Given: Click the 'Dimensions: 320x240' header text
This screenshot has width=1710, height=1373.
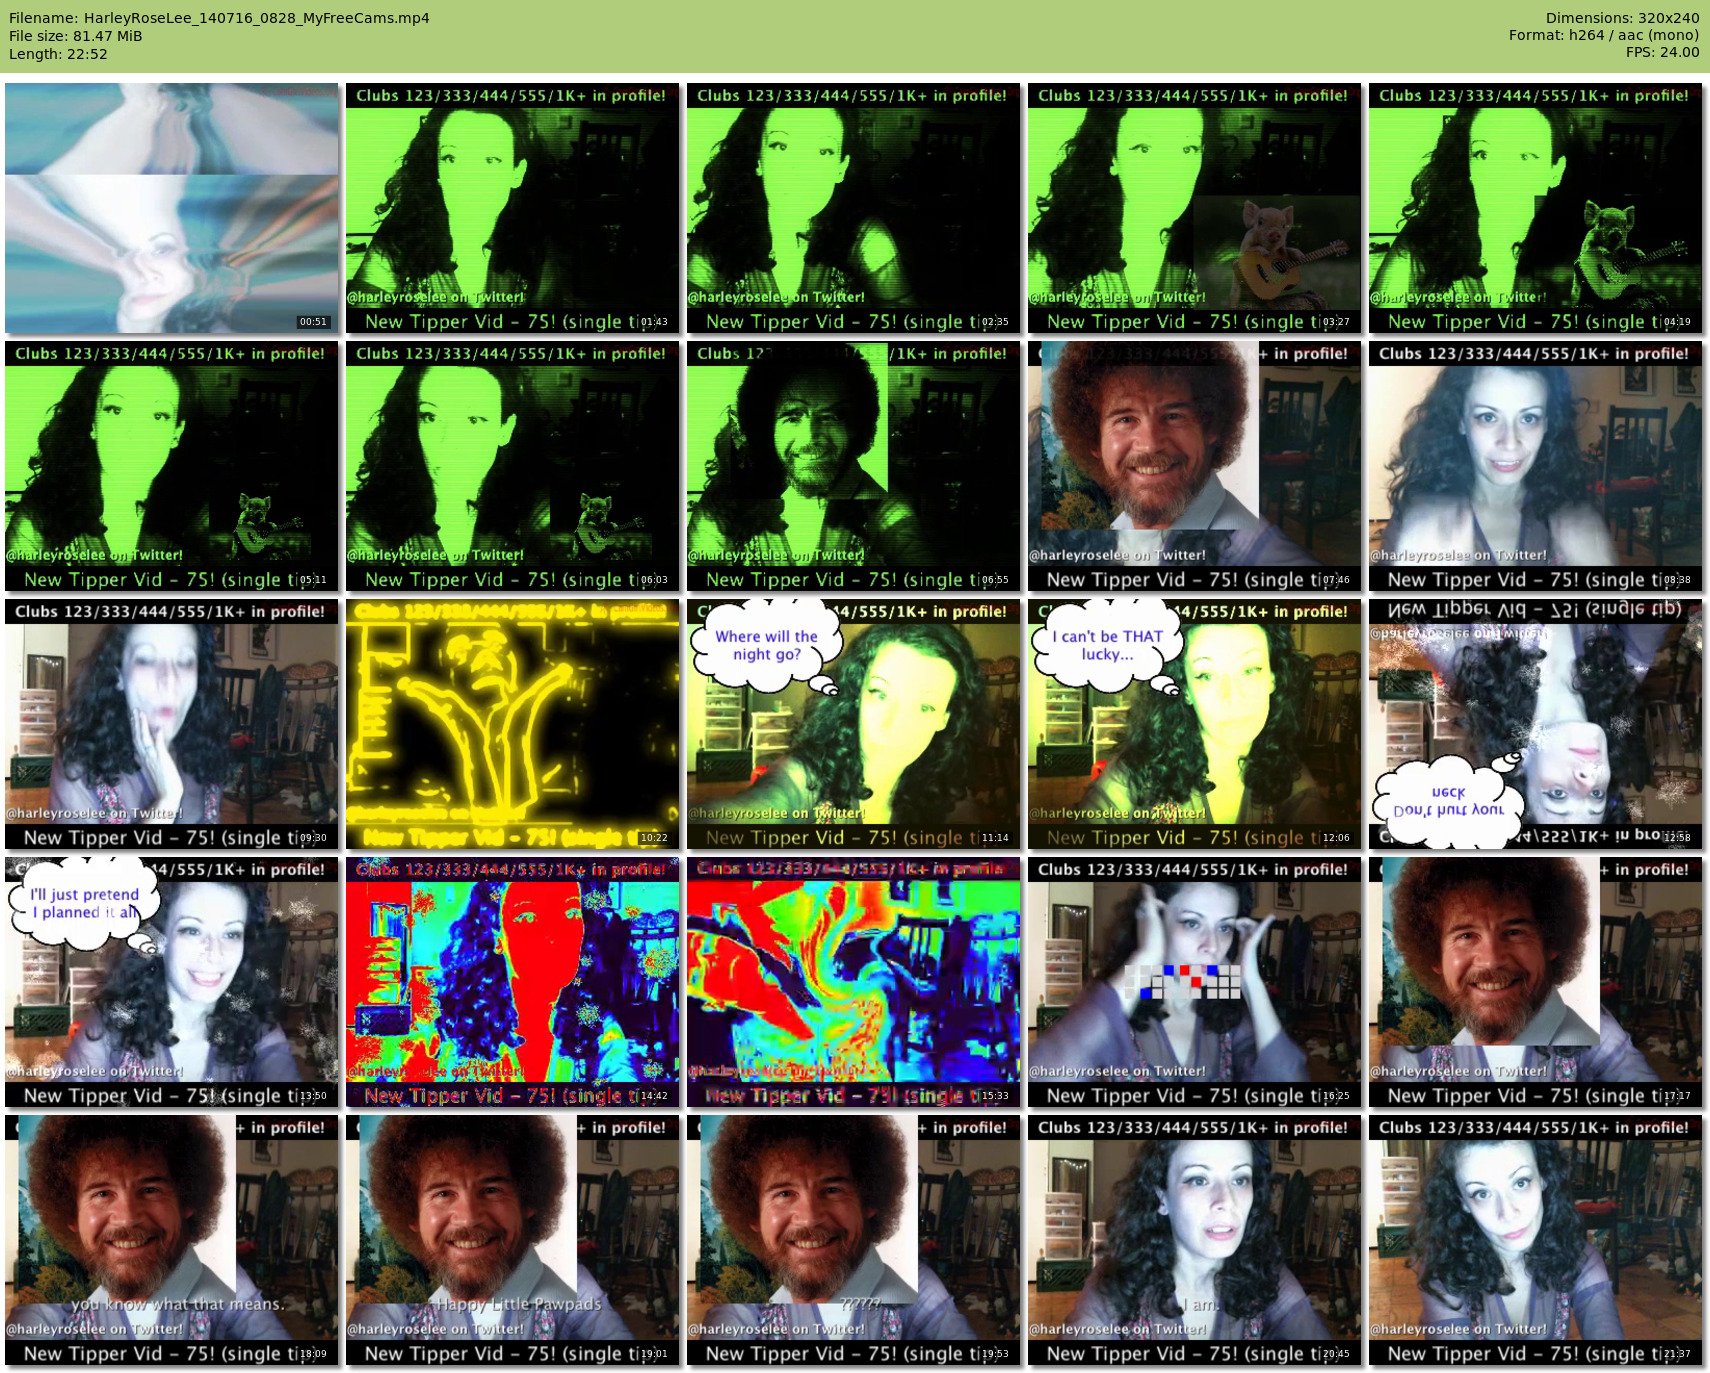Looking at the screenshot, I should click(x=1622, y=18).
